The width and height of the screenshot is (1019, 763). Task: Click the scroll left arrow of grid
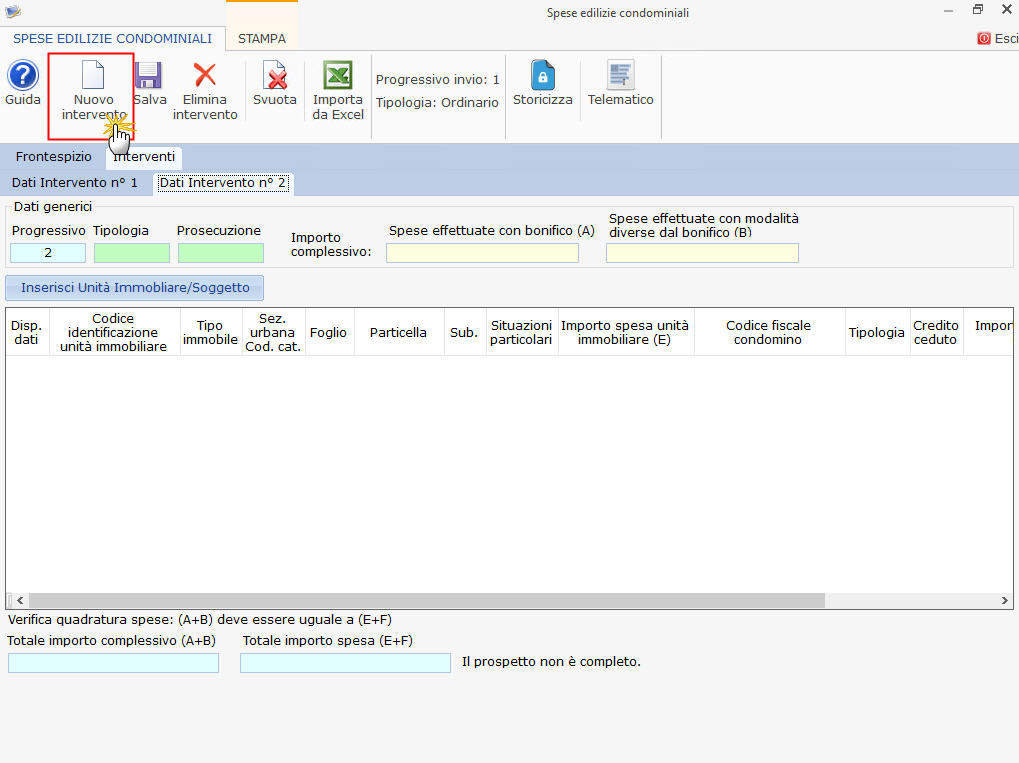[x=20, y=600]
